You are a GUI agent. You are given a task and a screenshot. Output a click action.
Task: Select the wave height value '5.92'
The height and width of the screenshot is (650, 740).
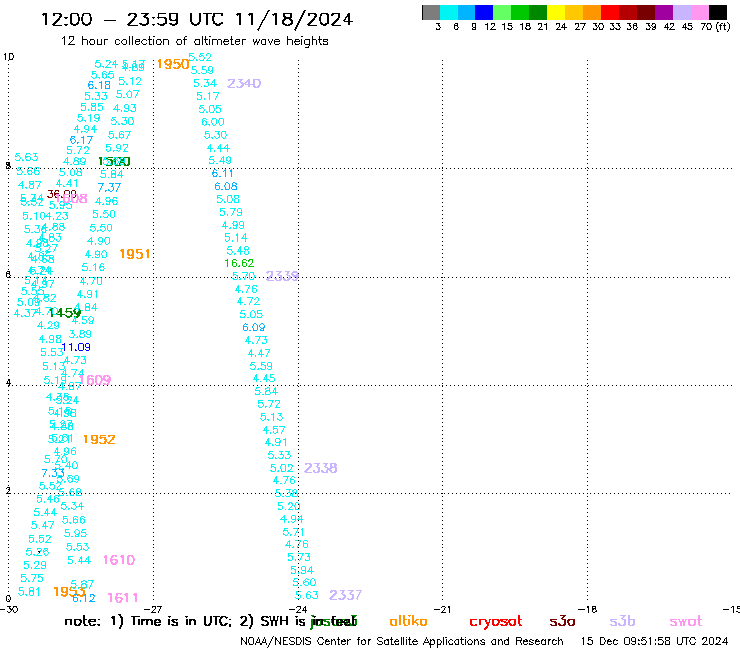pos(117,148)
